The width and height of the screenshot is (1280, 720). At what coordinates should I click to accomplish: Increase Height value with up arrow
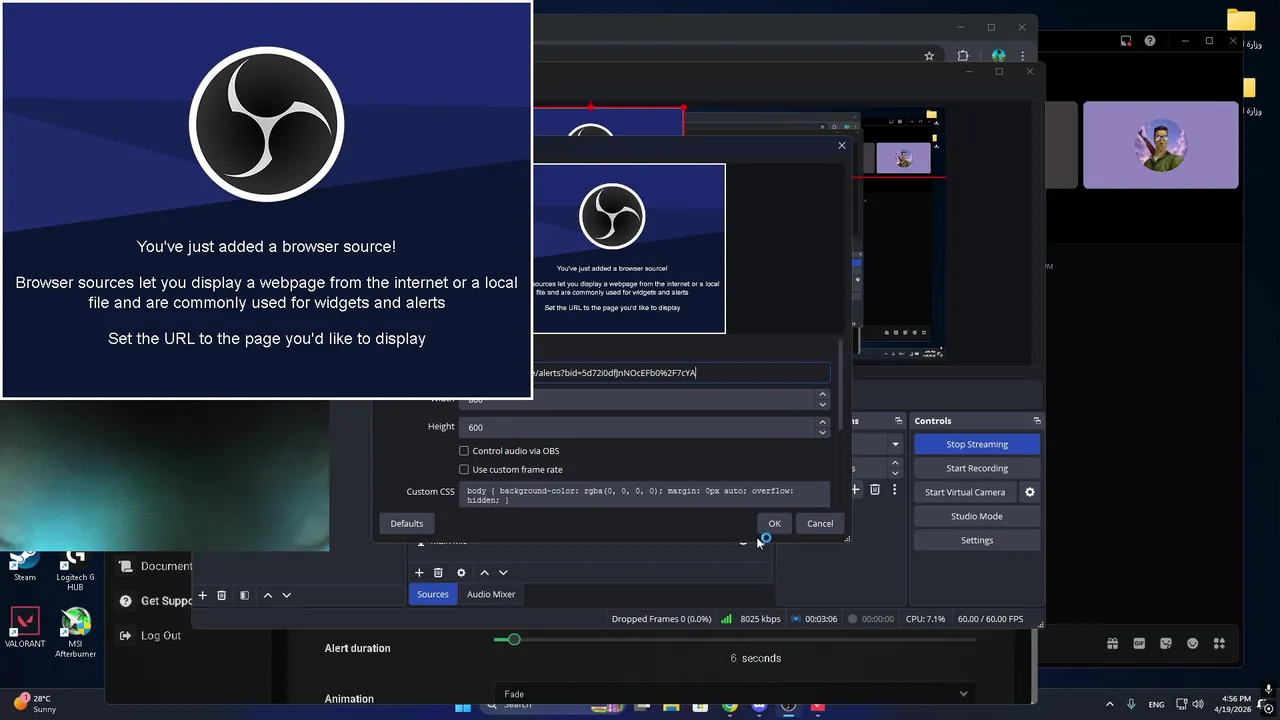(822, 422)
